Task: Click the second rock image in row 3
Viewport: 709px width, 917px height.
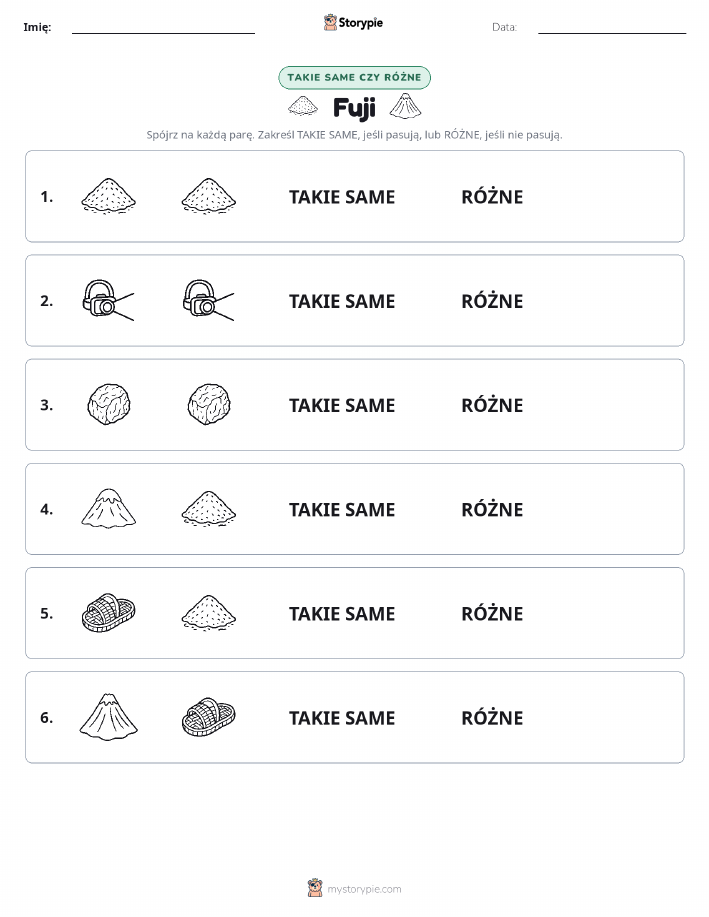Action: (209, 404)
